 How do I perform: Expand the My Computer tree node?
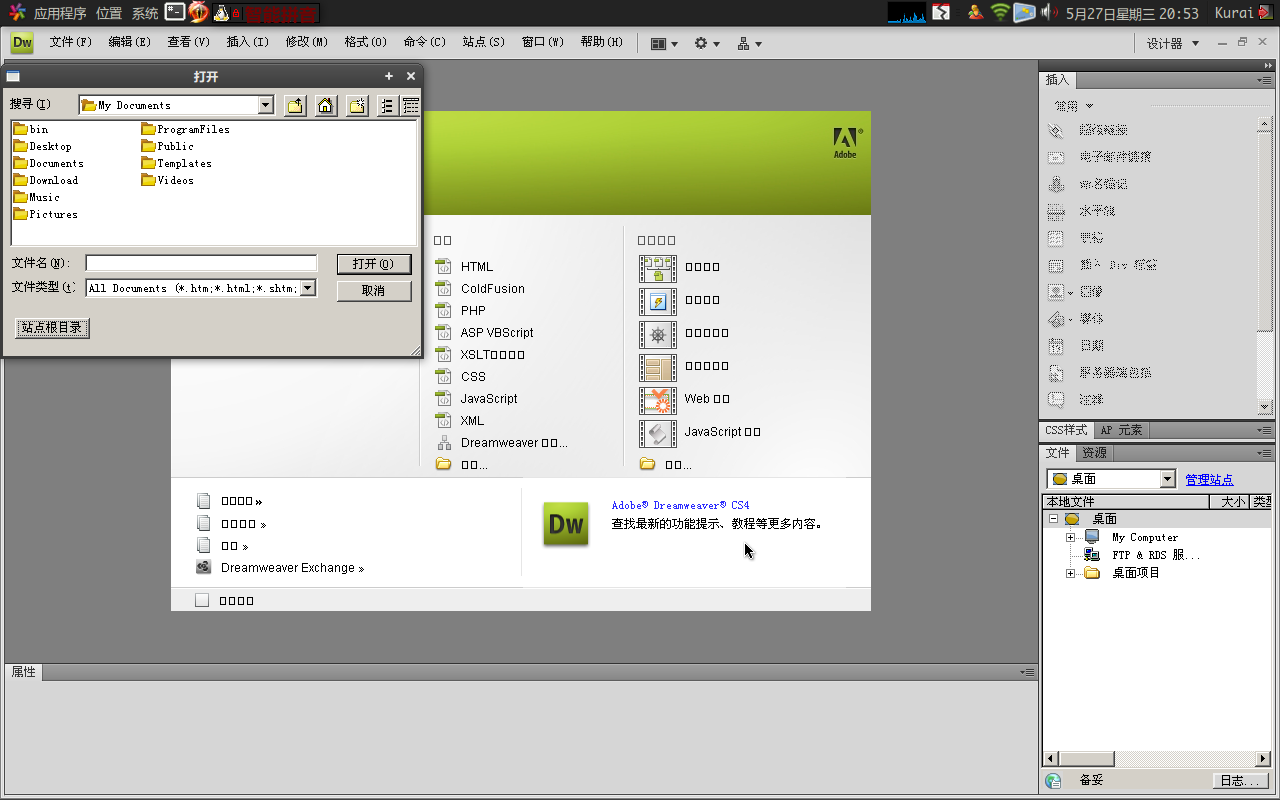[1070, 537]
